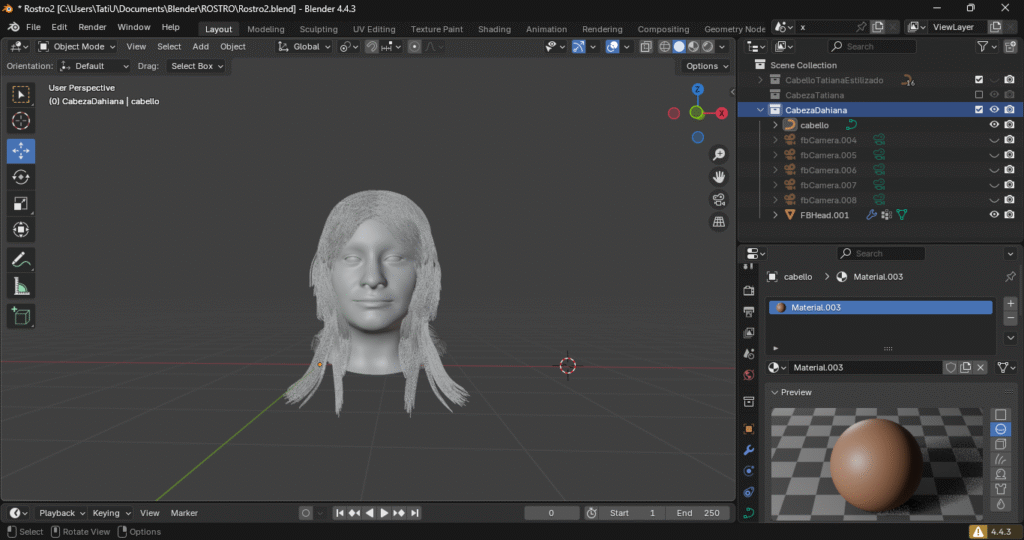Open the Options popover in viewport header

[706, 66]
